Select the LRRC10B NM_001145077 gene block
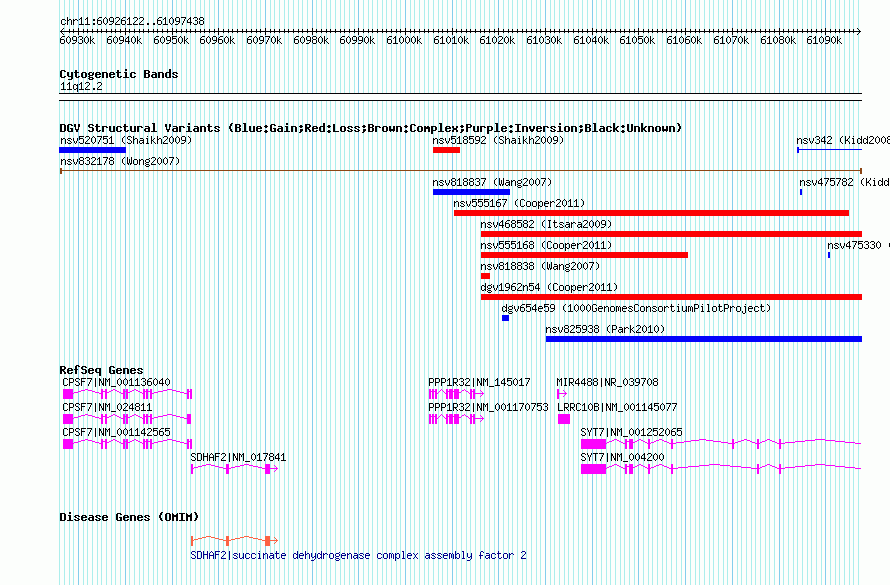This screenshot has width=890, height=585. 564,419
